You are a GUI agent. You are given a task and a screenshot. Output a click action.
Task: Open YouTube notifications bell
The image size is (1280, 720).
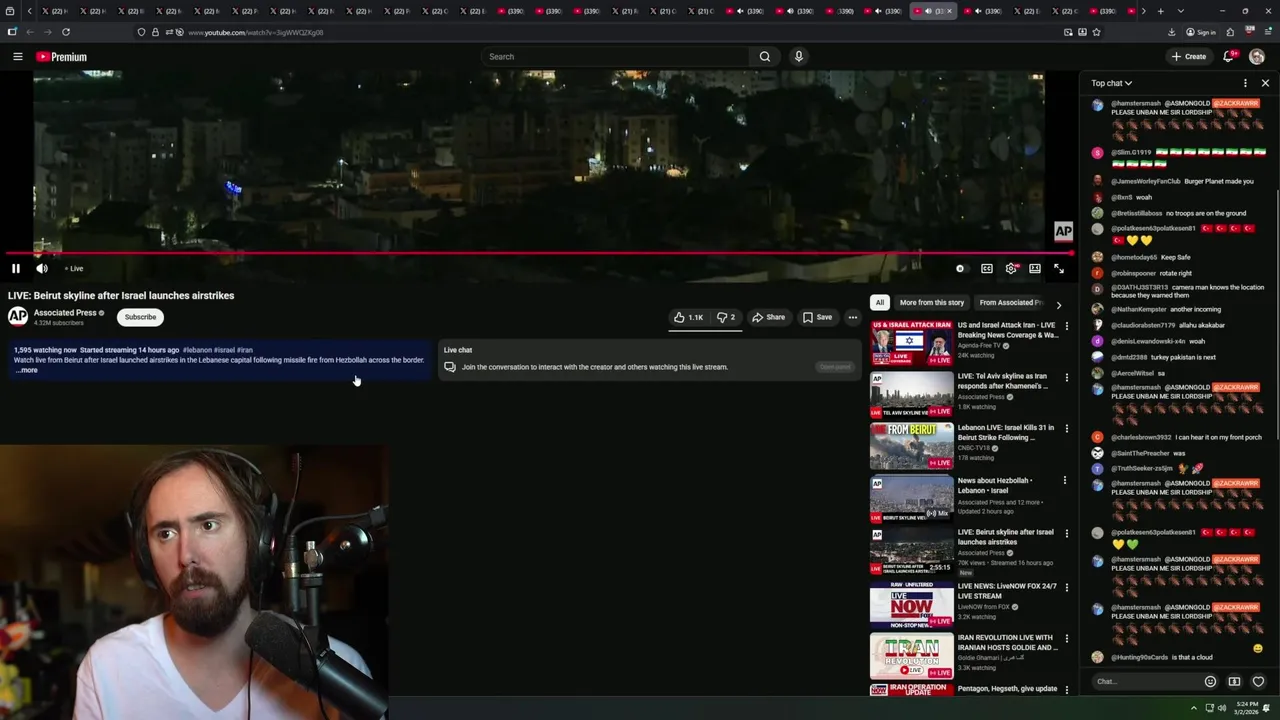[1229, 56]
